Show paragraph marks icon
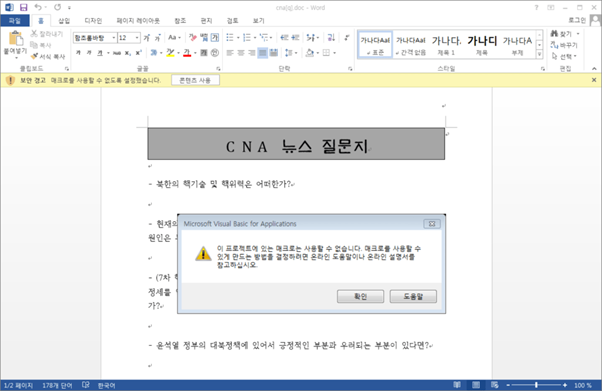602x391 pixels. (x=347, y=37)
